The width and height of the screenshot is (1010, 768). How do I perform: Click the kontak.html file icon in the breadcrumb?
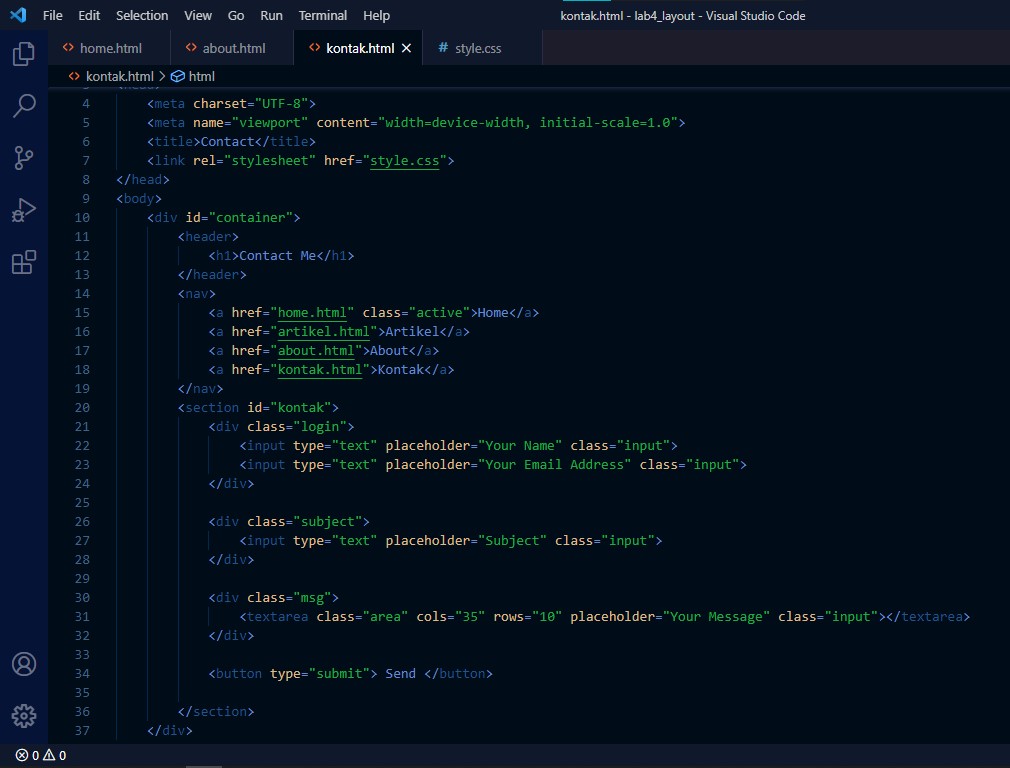72,76
